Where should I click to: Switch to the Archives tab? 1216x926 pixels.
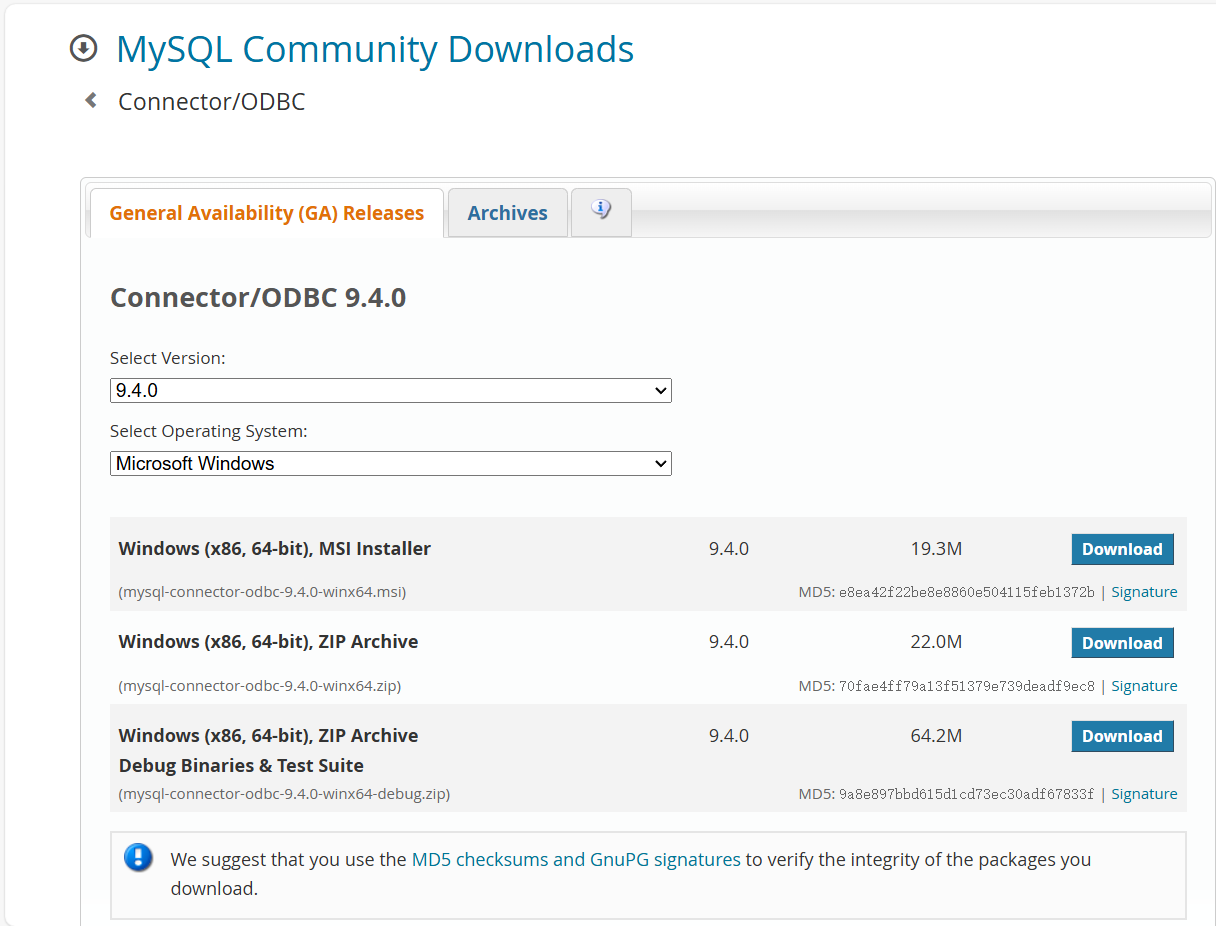pyautogui.click(x=507, y=212)
